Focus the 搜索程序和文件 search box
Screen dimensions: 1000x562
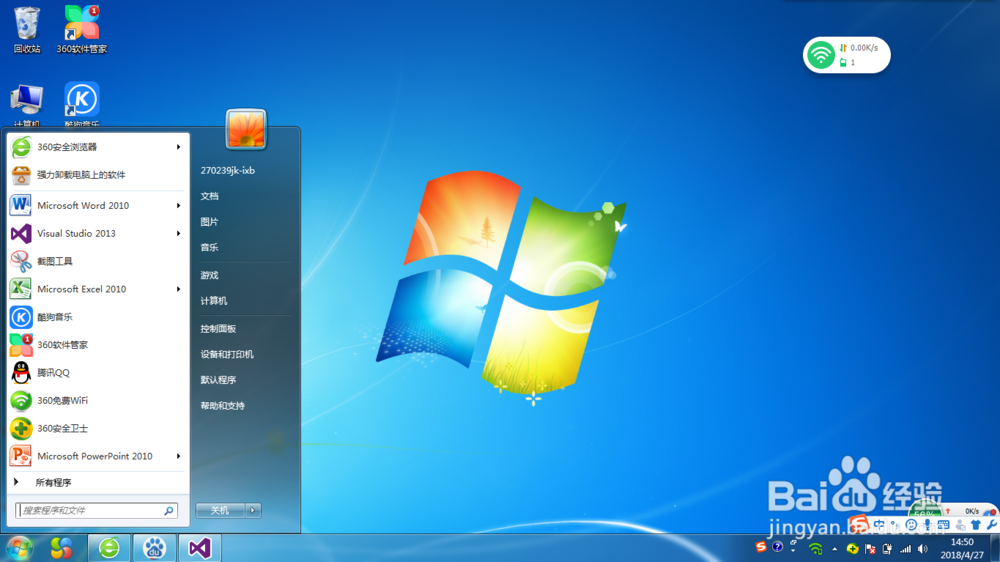(x=96, y=510)
